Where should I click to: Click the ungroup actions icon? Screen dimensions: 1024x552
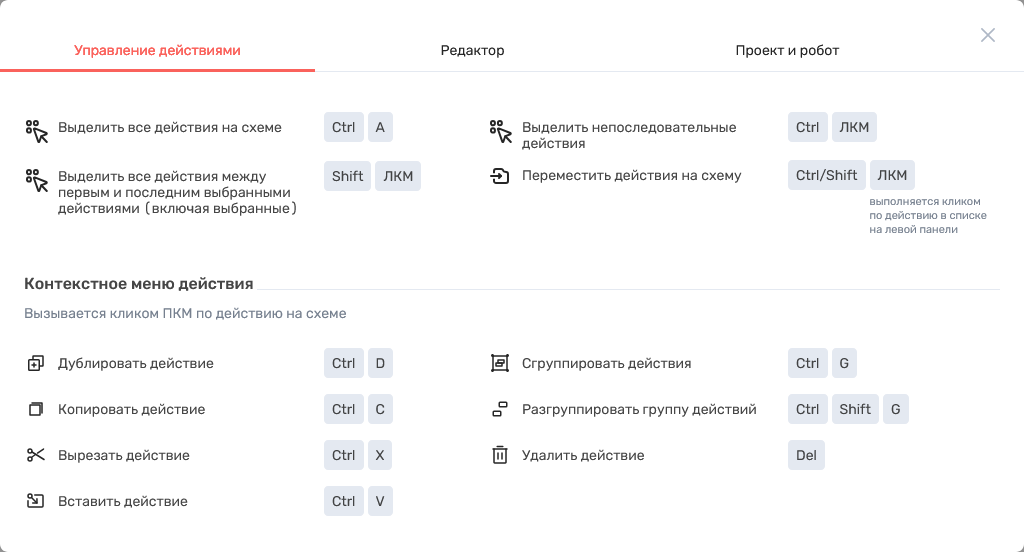coord(500,410)
